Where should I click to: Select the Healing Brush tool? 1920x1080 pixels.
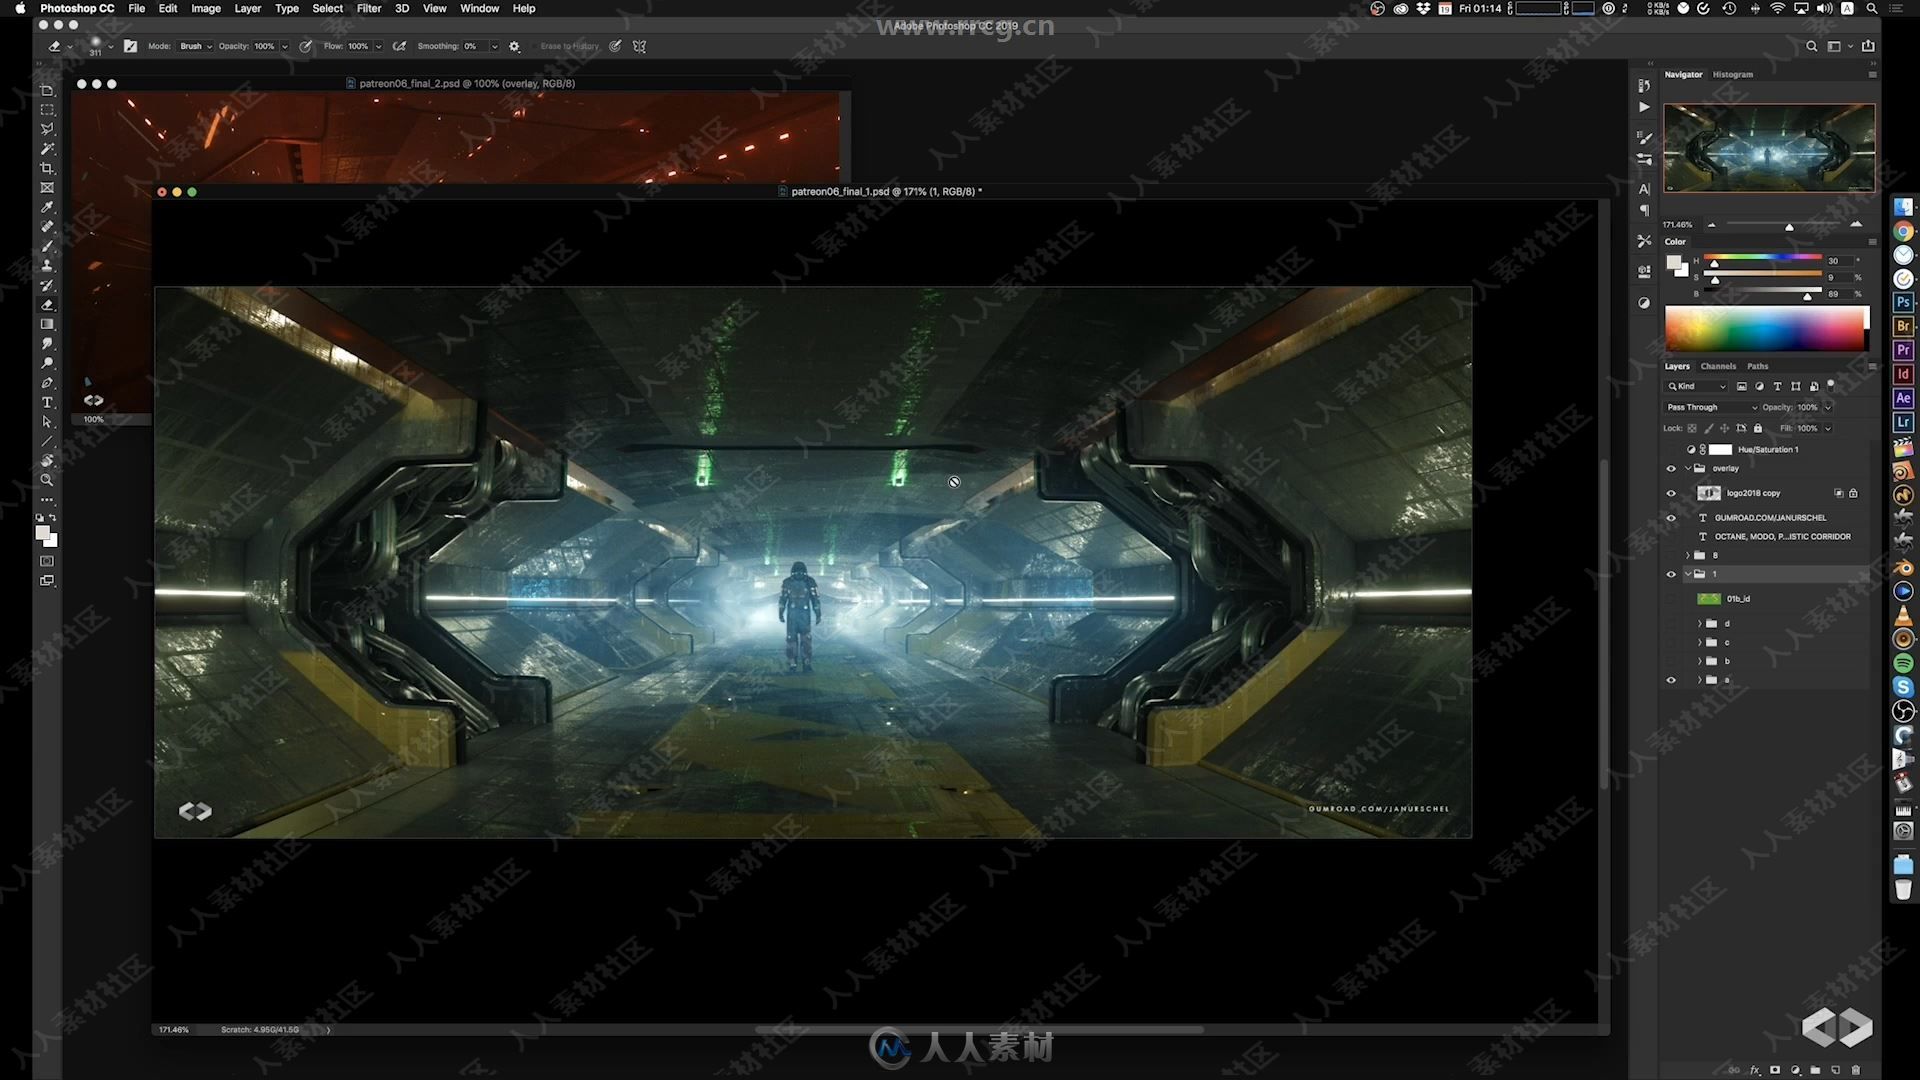click(47, 227)
